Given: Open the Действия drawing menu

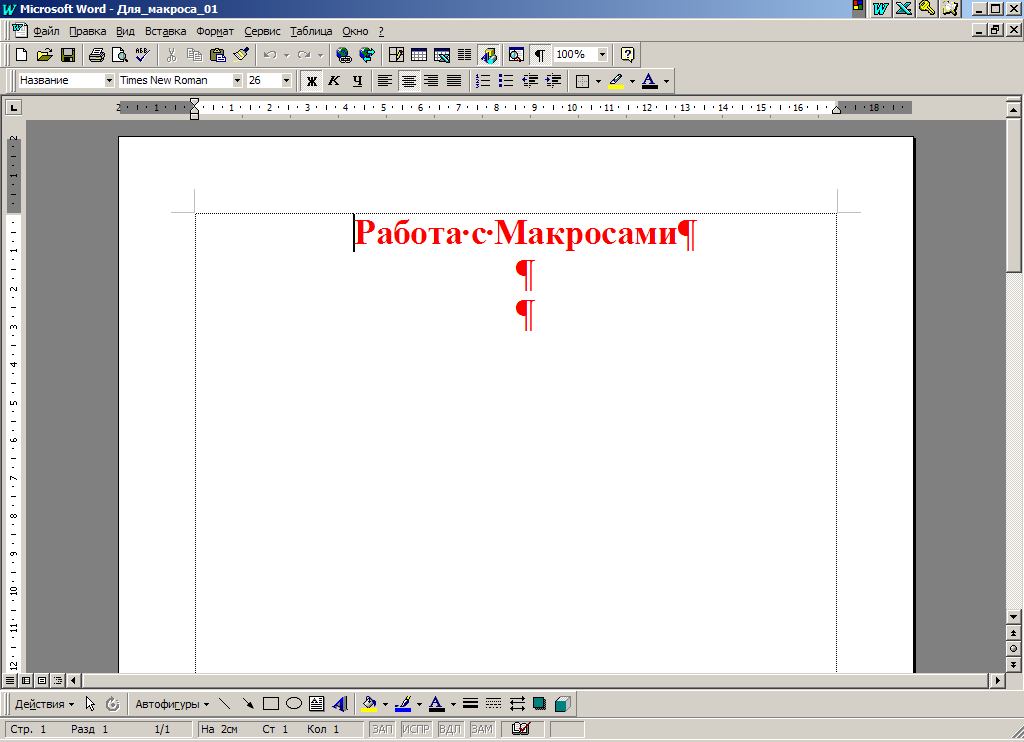Looking at the screenshot, I should (x=44, y=704).
